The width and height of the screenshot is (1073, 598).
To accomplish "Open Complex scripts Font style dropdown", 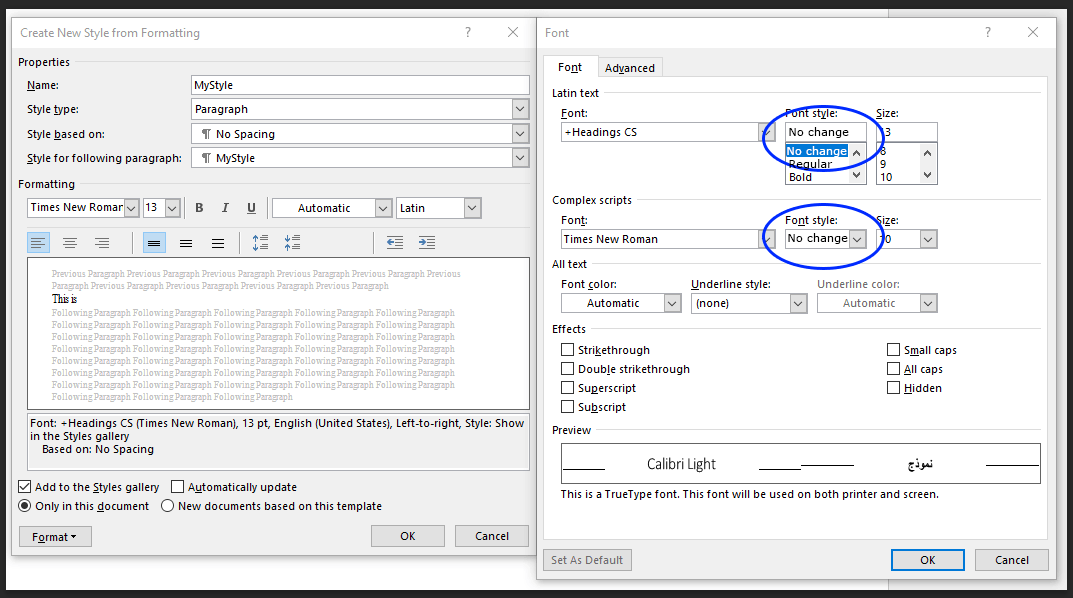I will tap(857, 239).
